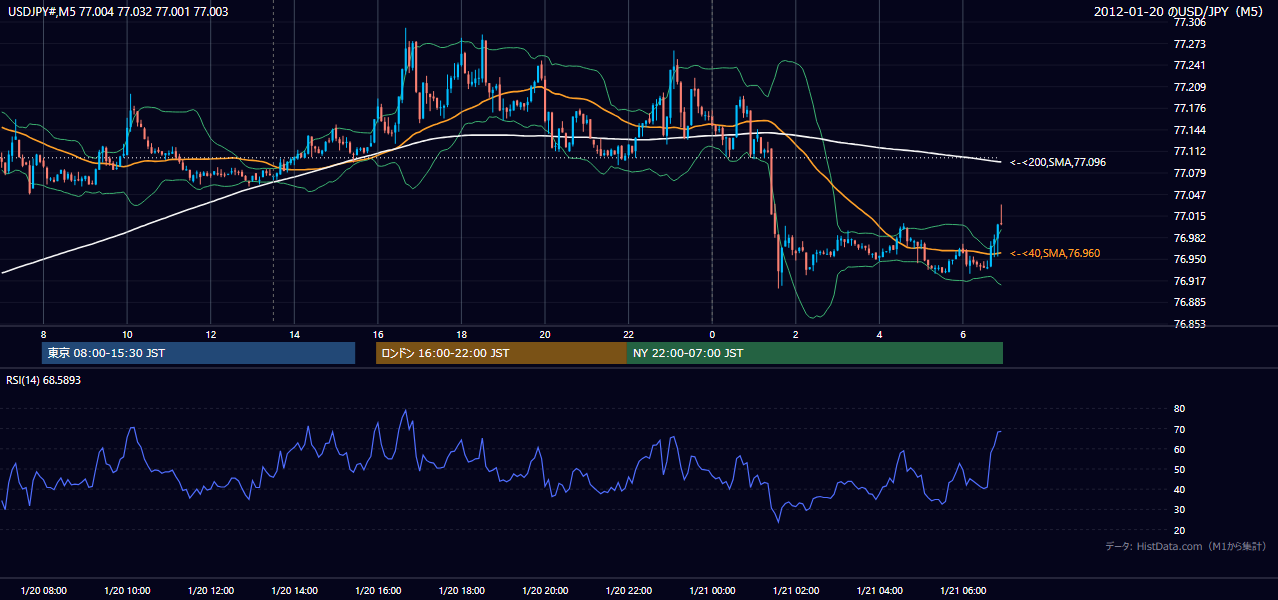1278x600 pixels.
Task: Click the 77.176 price axis label
Action: (x=1189, y=109)
